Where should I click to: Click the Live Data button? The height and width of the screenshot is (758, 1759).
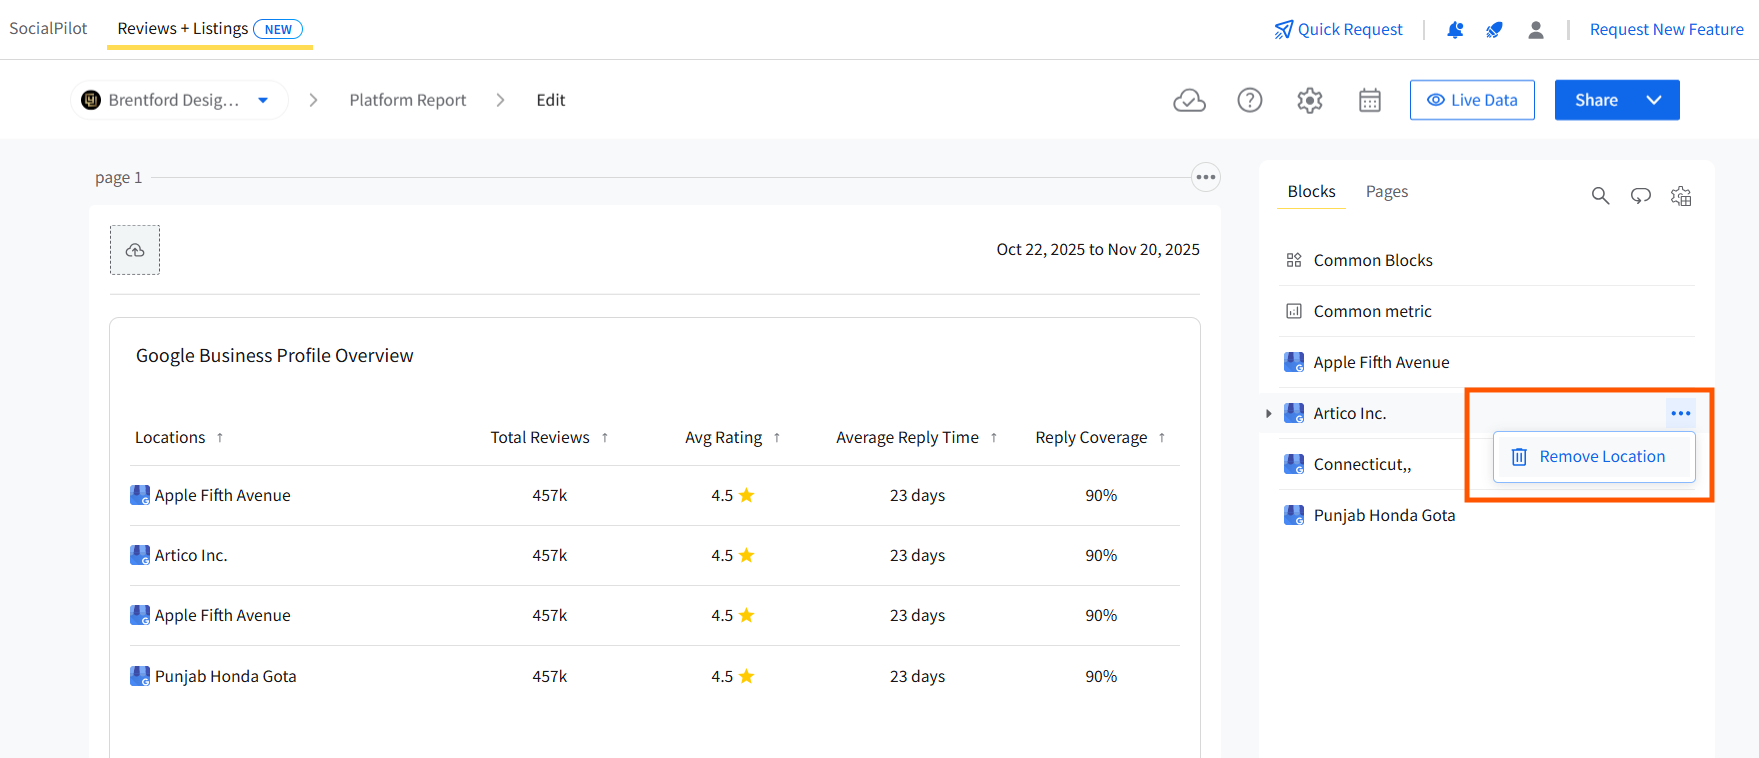(1472, 100)
